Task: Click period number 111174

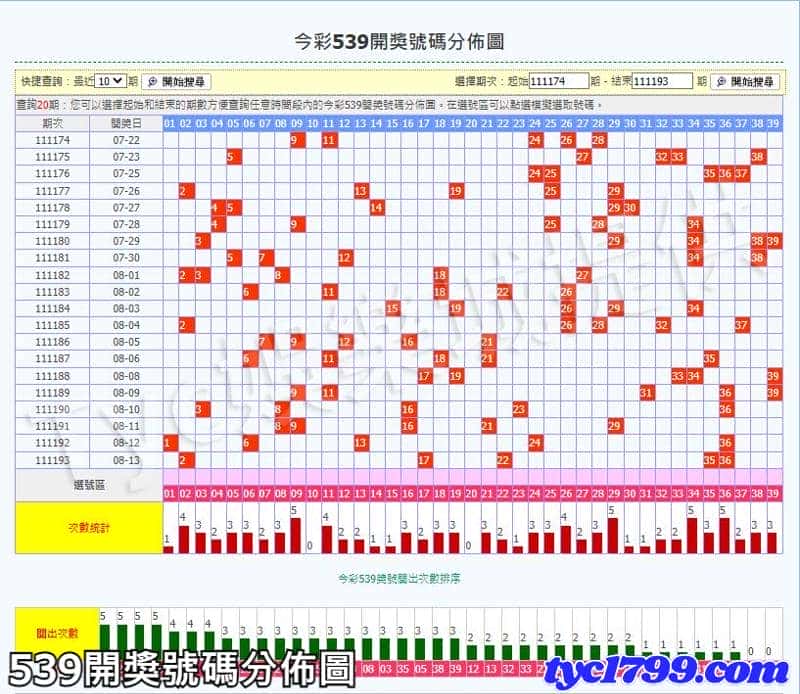Action: (53, 140)
